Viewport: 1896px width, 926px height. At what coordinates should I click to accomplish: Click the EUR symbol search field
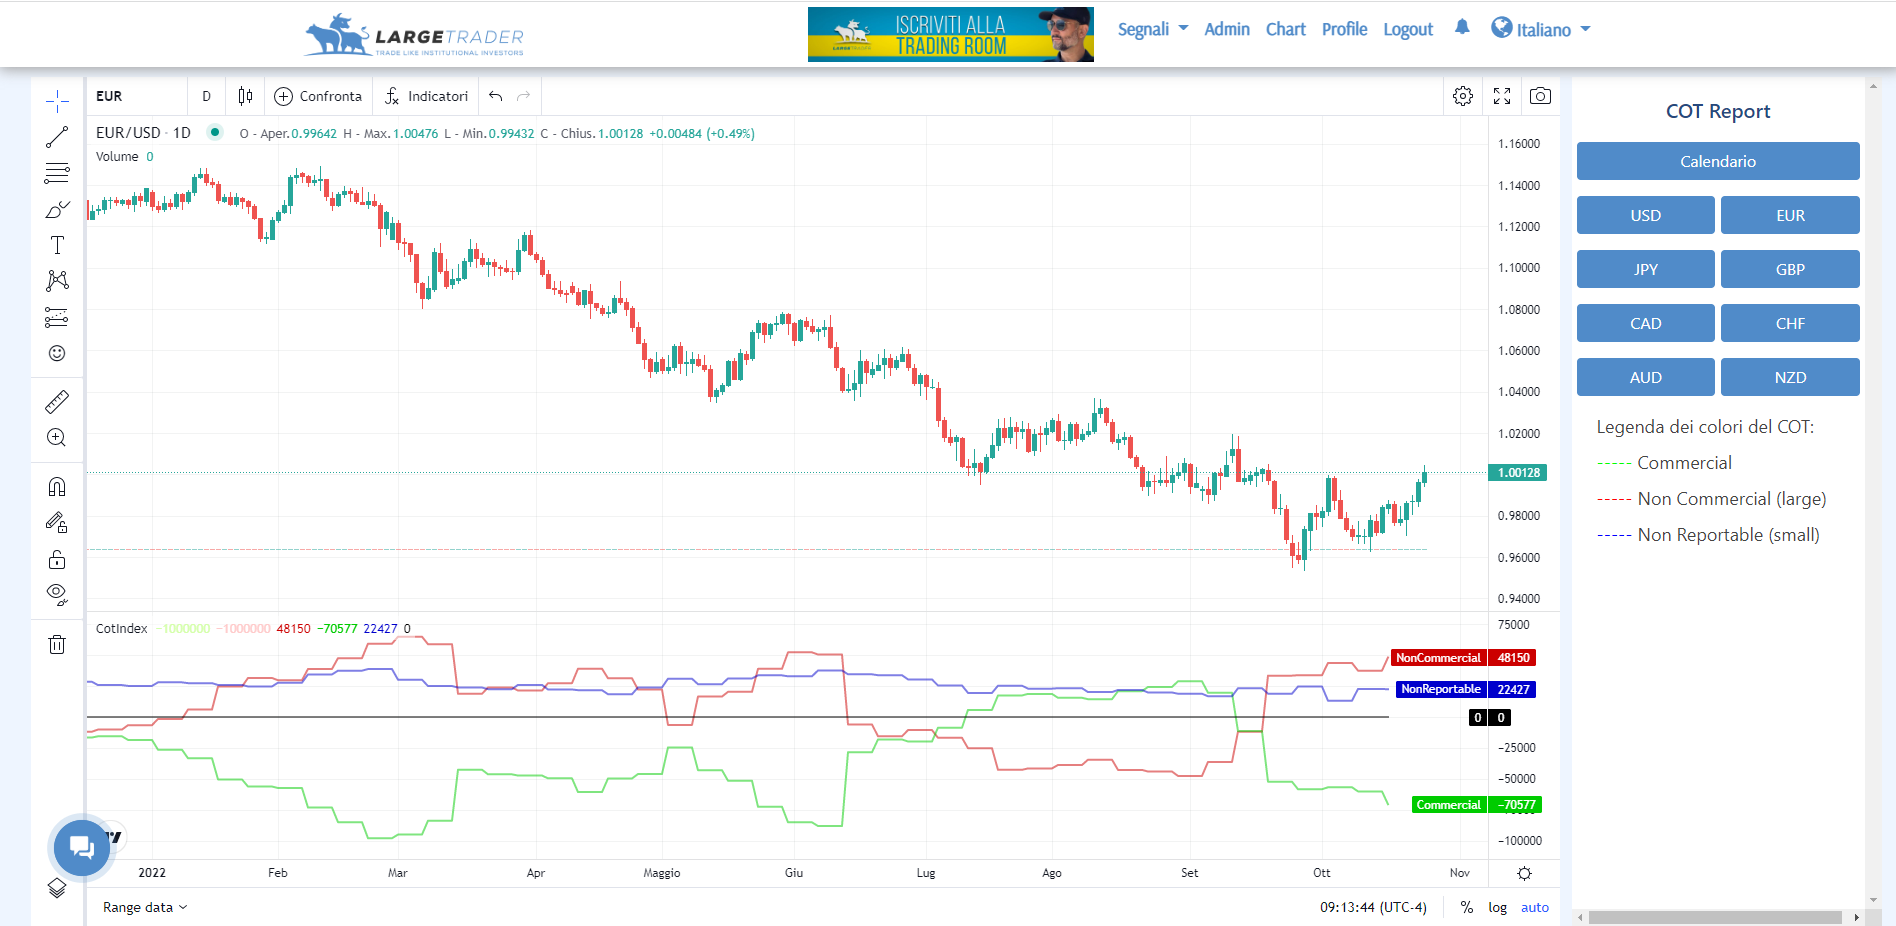(137, 96)
